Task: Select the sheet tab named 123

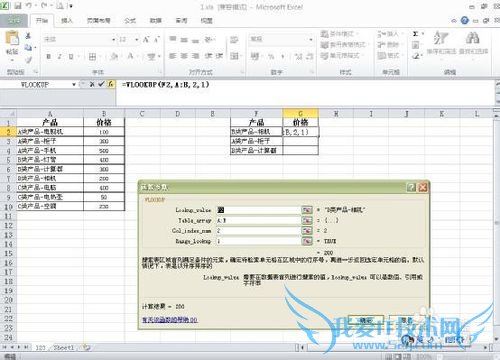Action: click(x=40, y=348)
